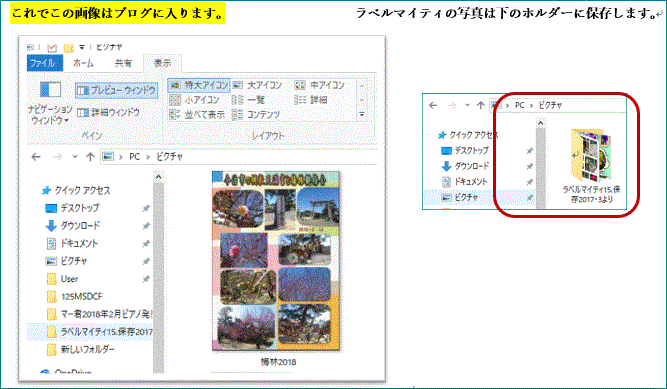Click the 梅林2018 file name label
This screenshot has height=389, width=667.
coord(278,362)
